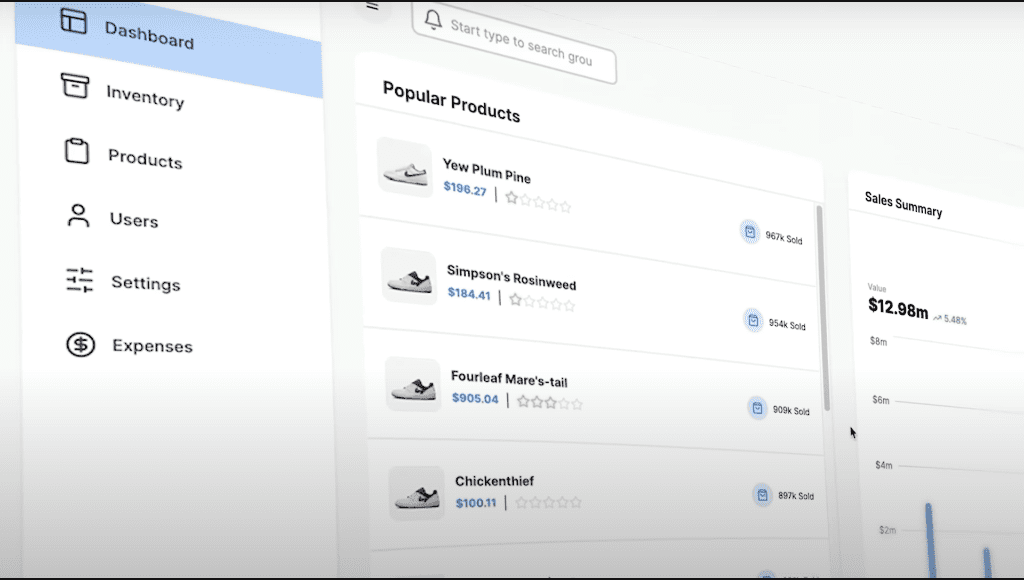
Task: Click the Simpson's Rosinweed product name
Action: coord(511,277)
